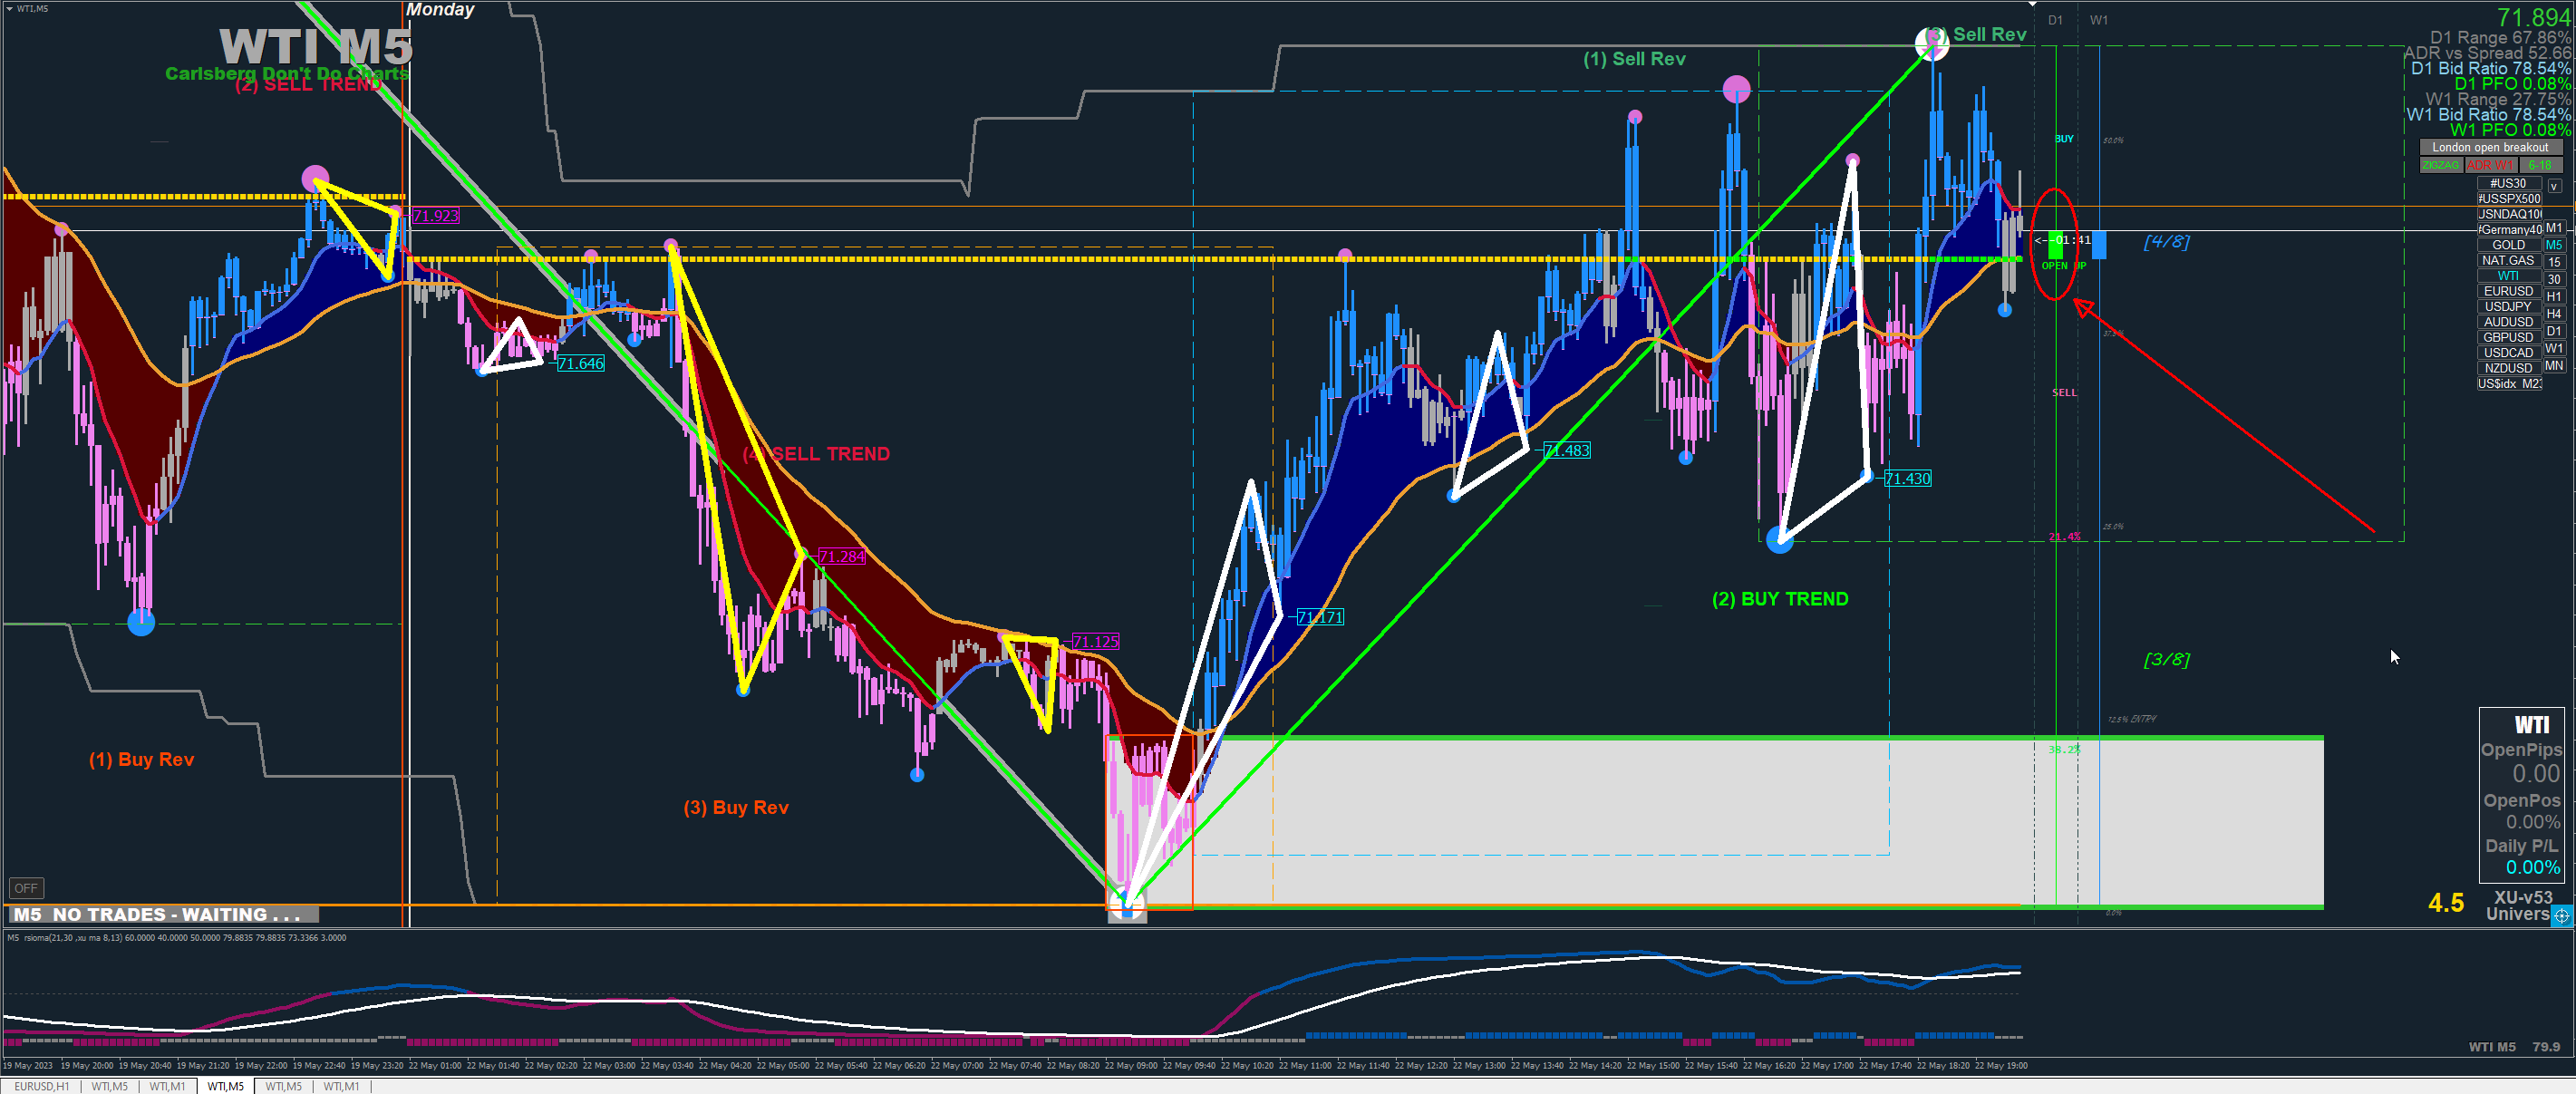Select the US$idx symbol entry
This screenshot has width=2576, height=1094.
(2508, 384)
